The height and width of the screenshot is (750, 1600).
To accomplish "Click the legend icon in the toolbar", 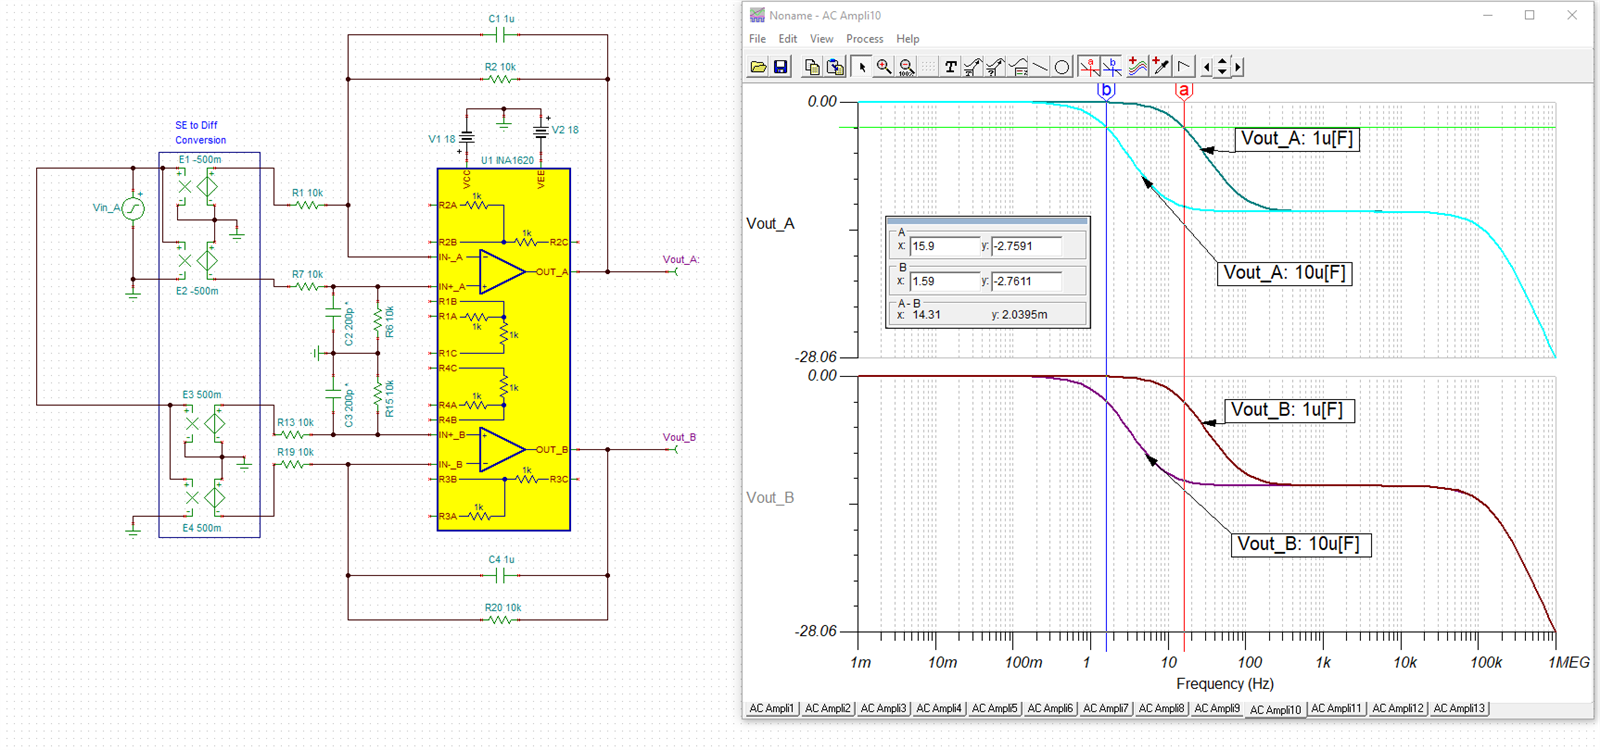I will pyautogui.click(x=1018, y=67).
